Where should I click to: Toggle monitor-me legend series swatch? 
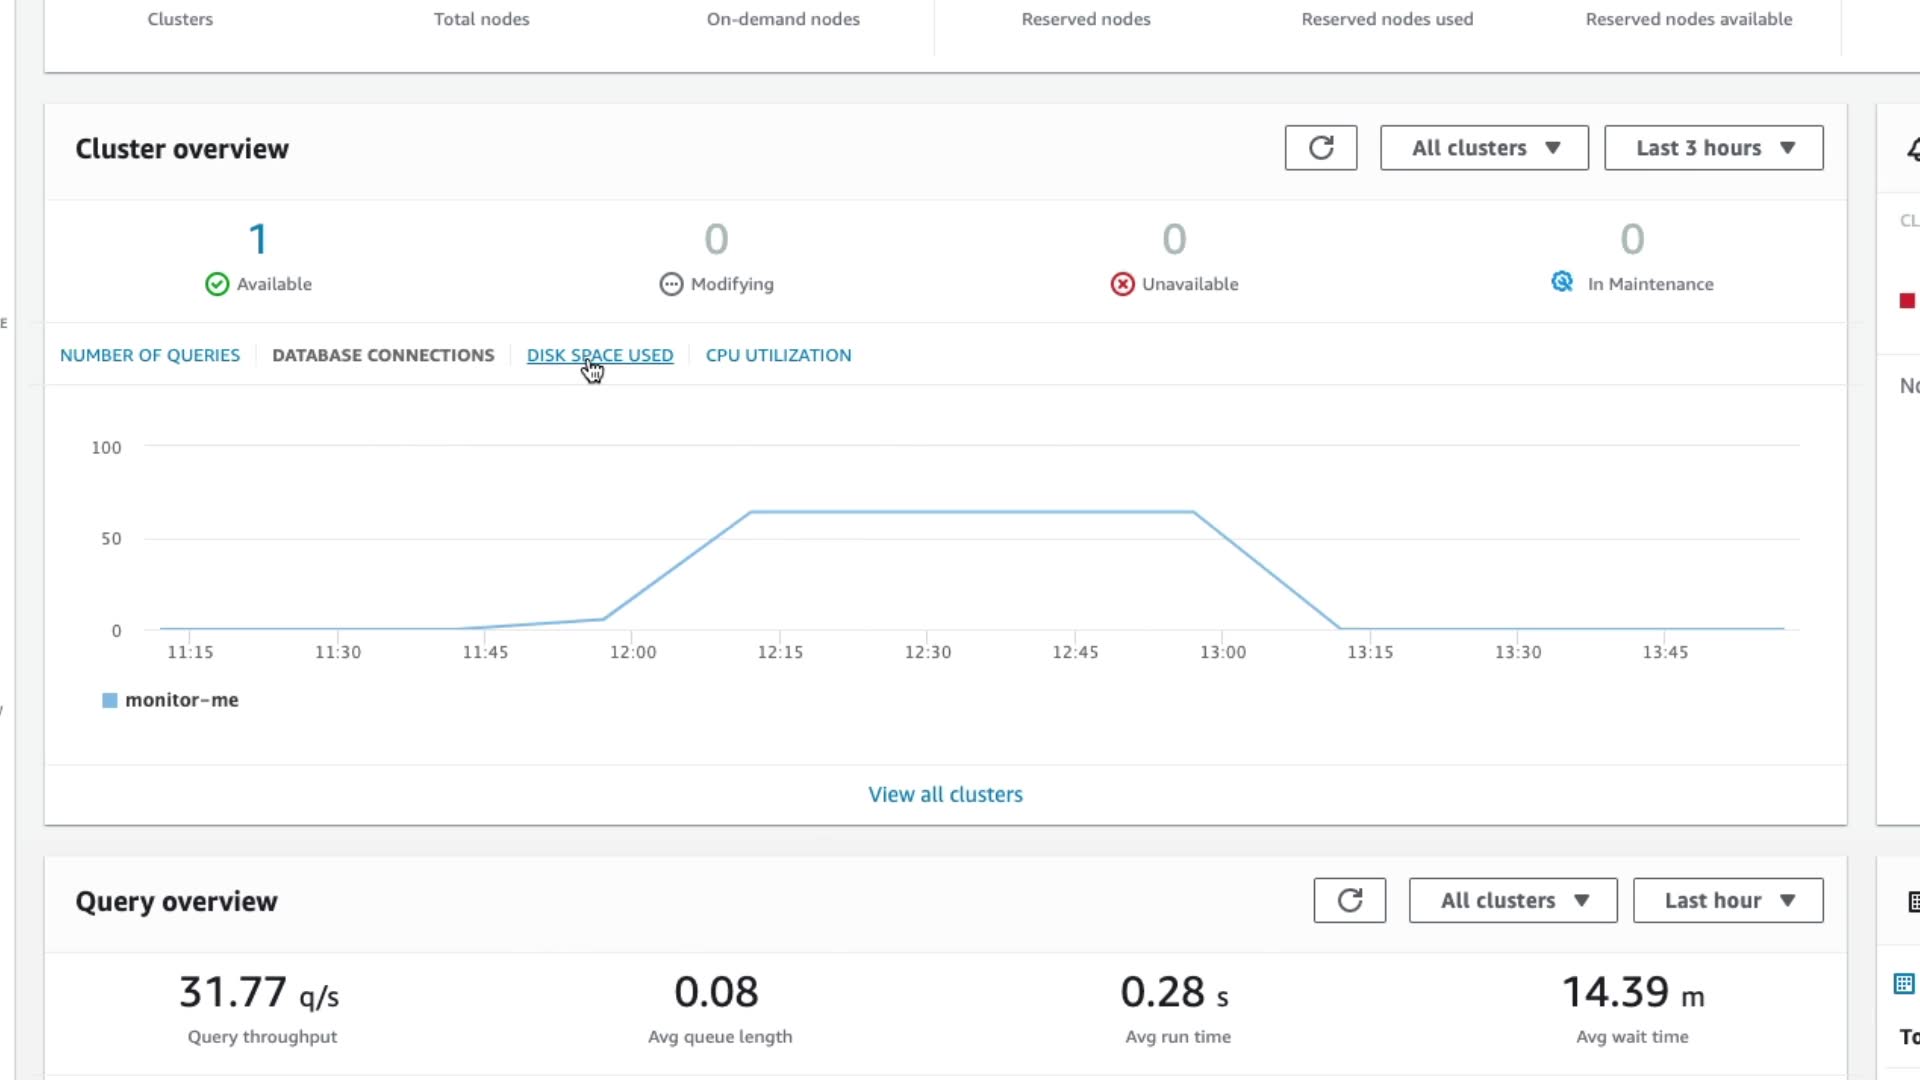click(x=110, y=700)
